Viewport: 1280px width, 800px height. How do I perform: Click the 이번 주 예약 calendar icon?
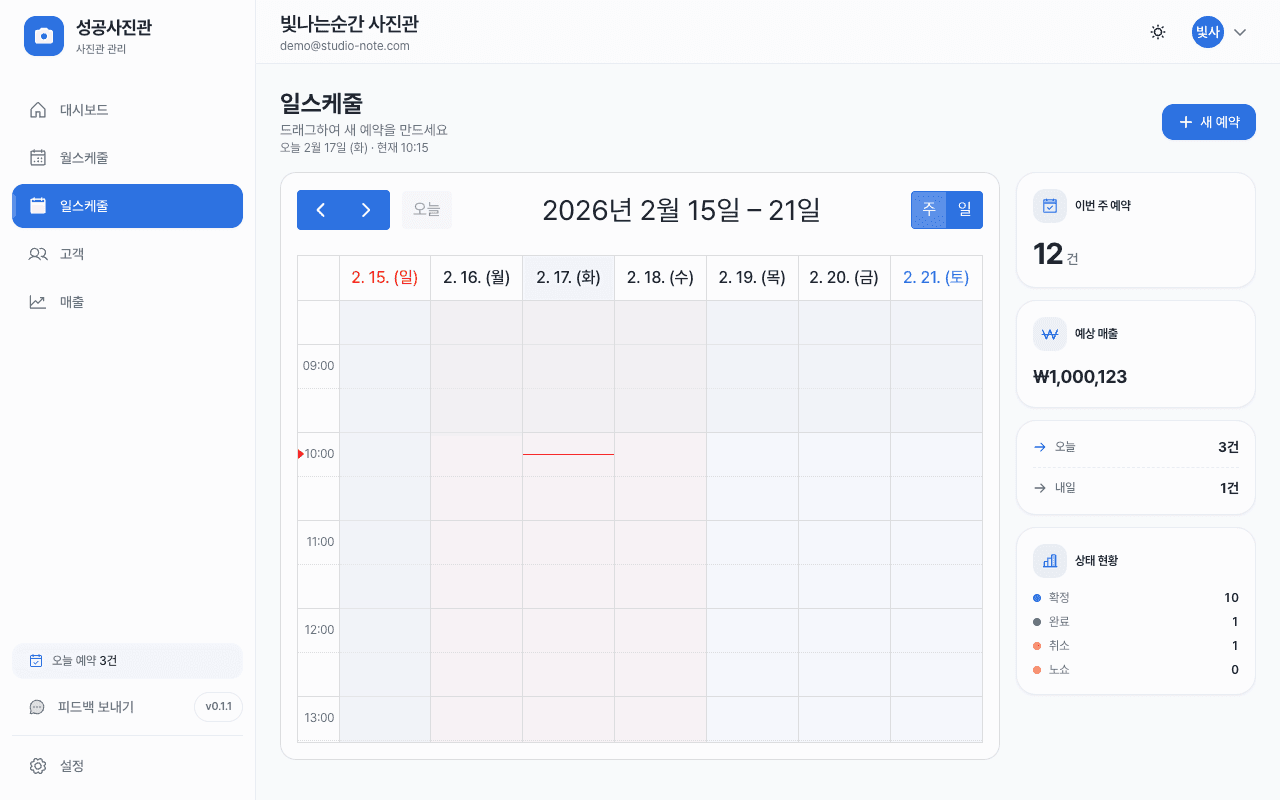1049,205
